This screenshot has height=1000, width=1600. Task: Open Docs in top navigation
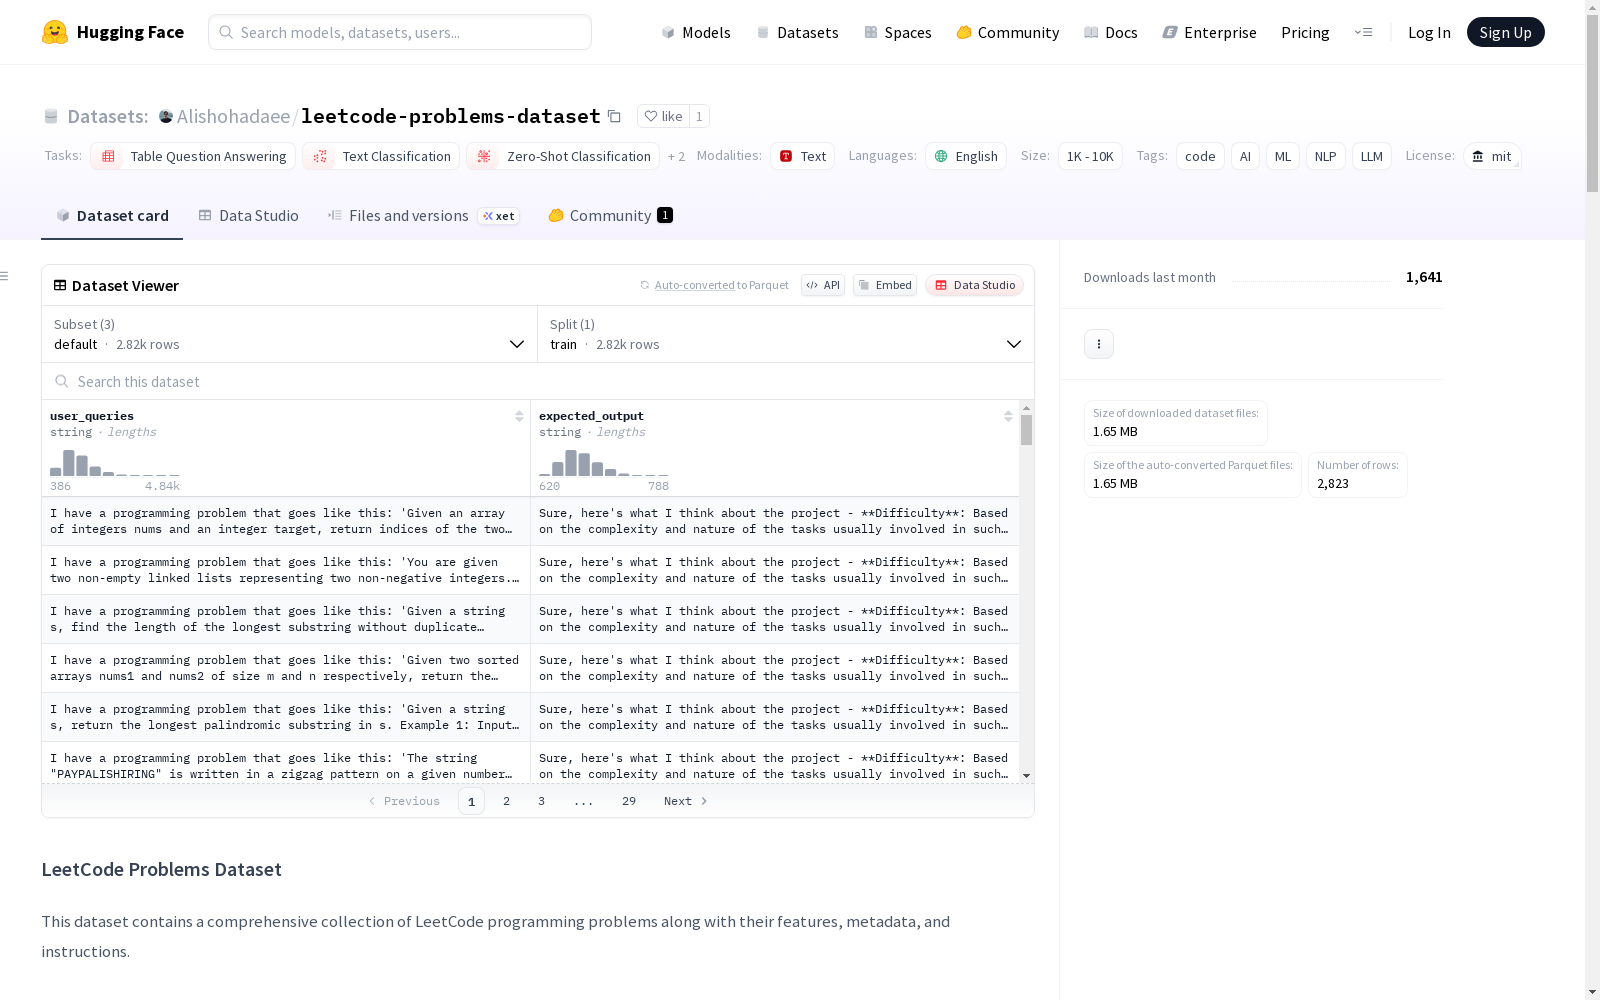[1111, 32]
